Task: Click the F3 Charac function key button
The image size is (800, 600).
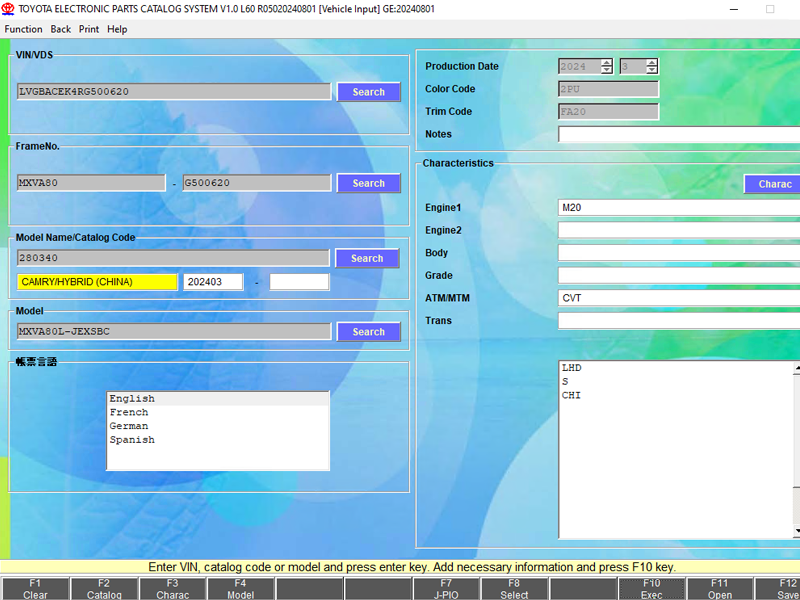Action: [172, 589]
